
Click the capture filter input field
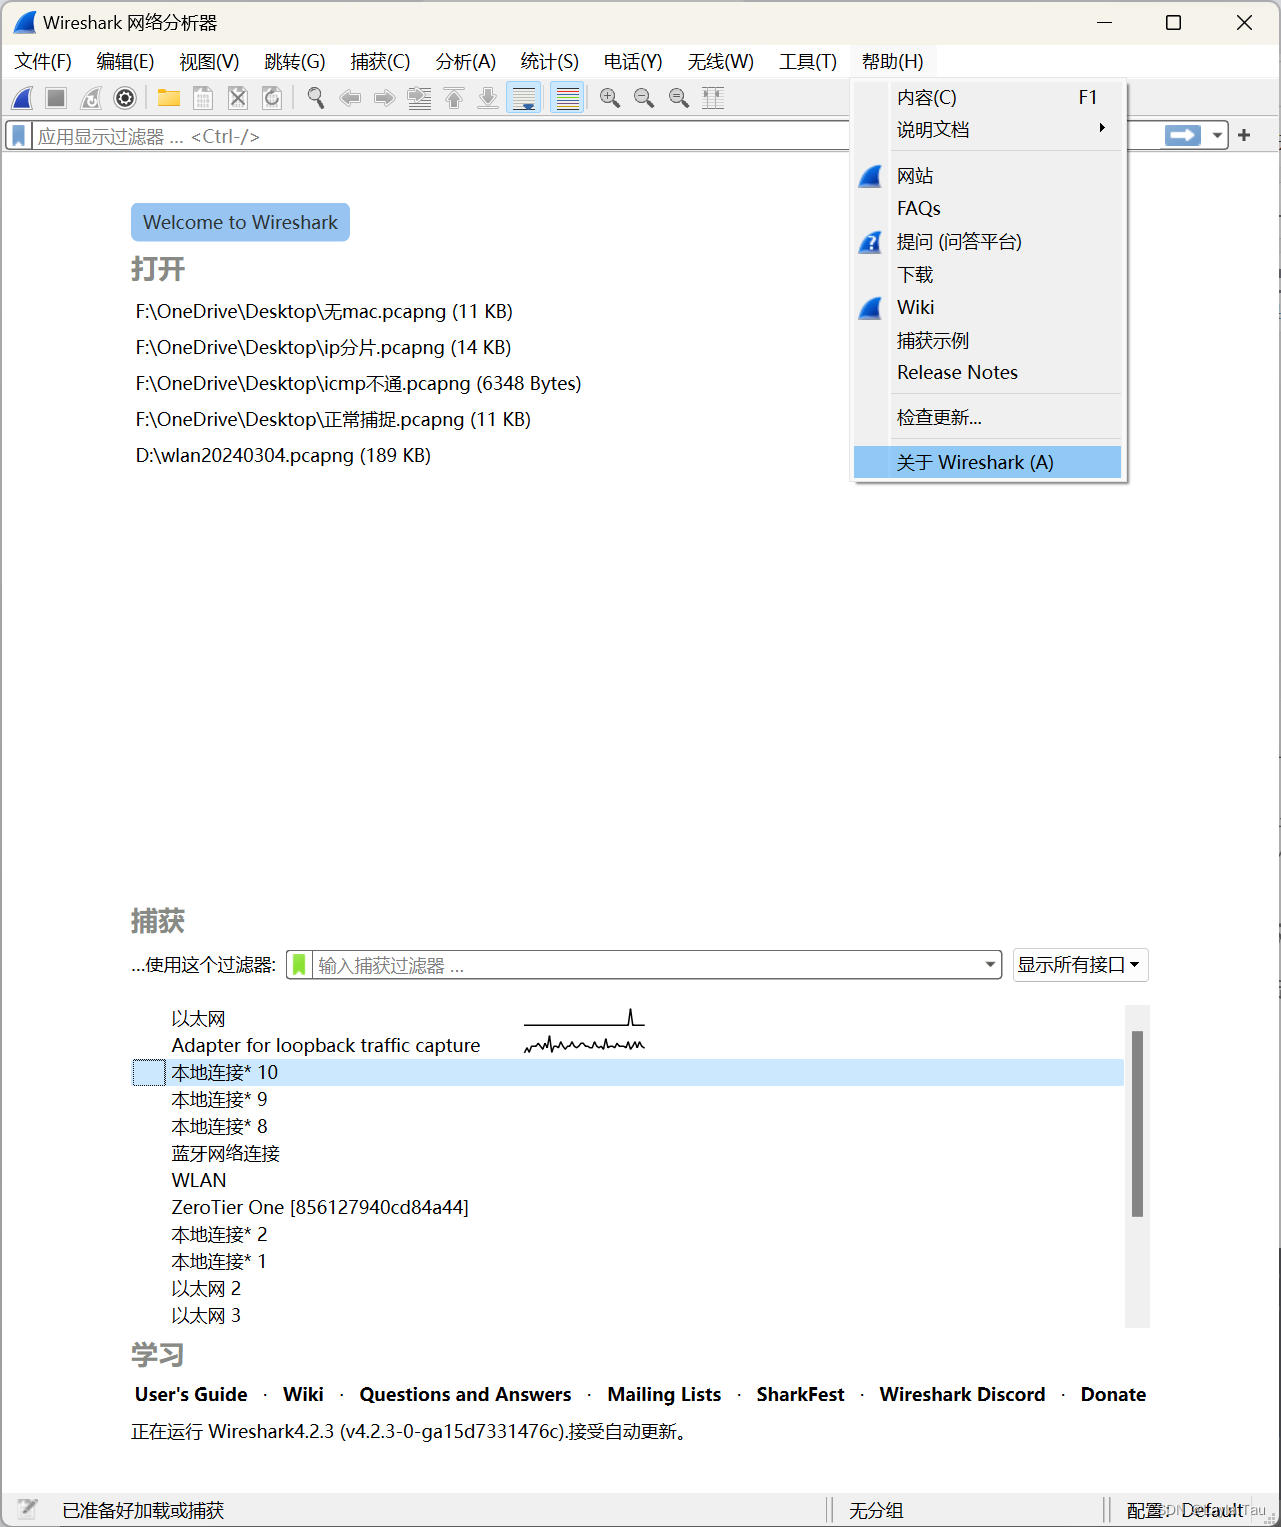pyautogui.click(x=648, y=965)
